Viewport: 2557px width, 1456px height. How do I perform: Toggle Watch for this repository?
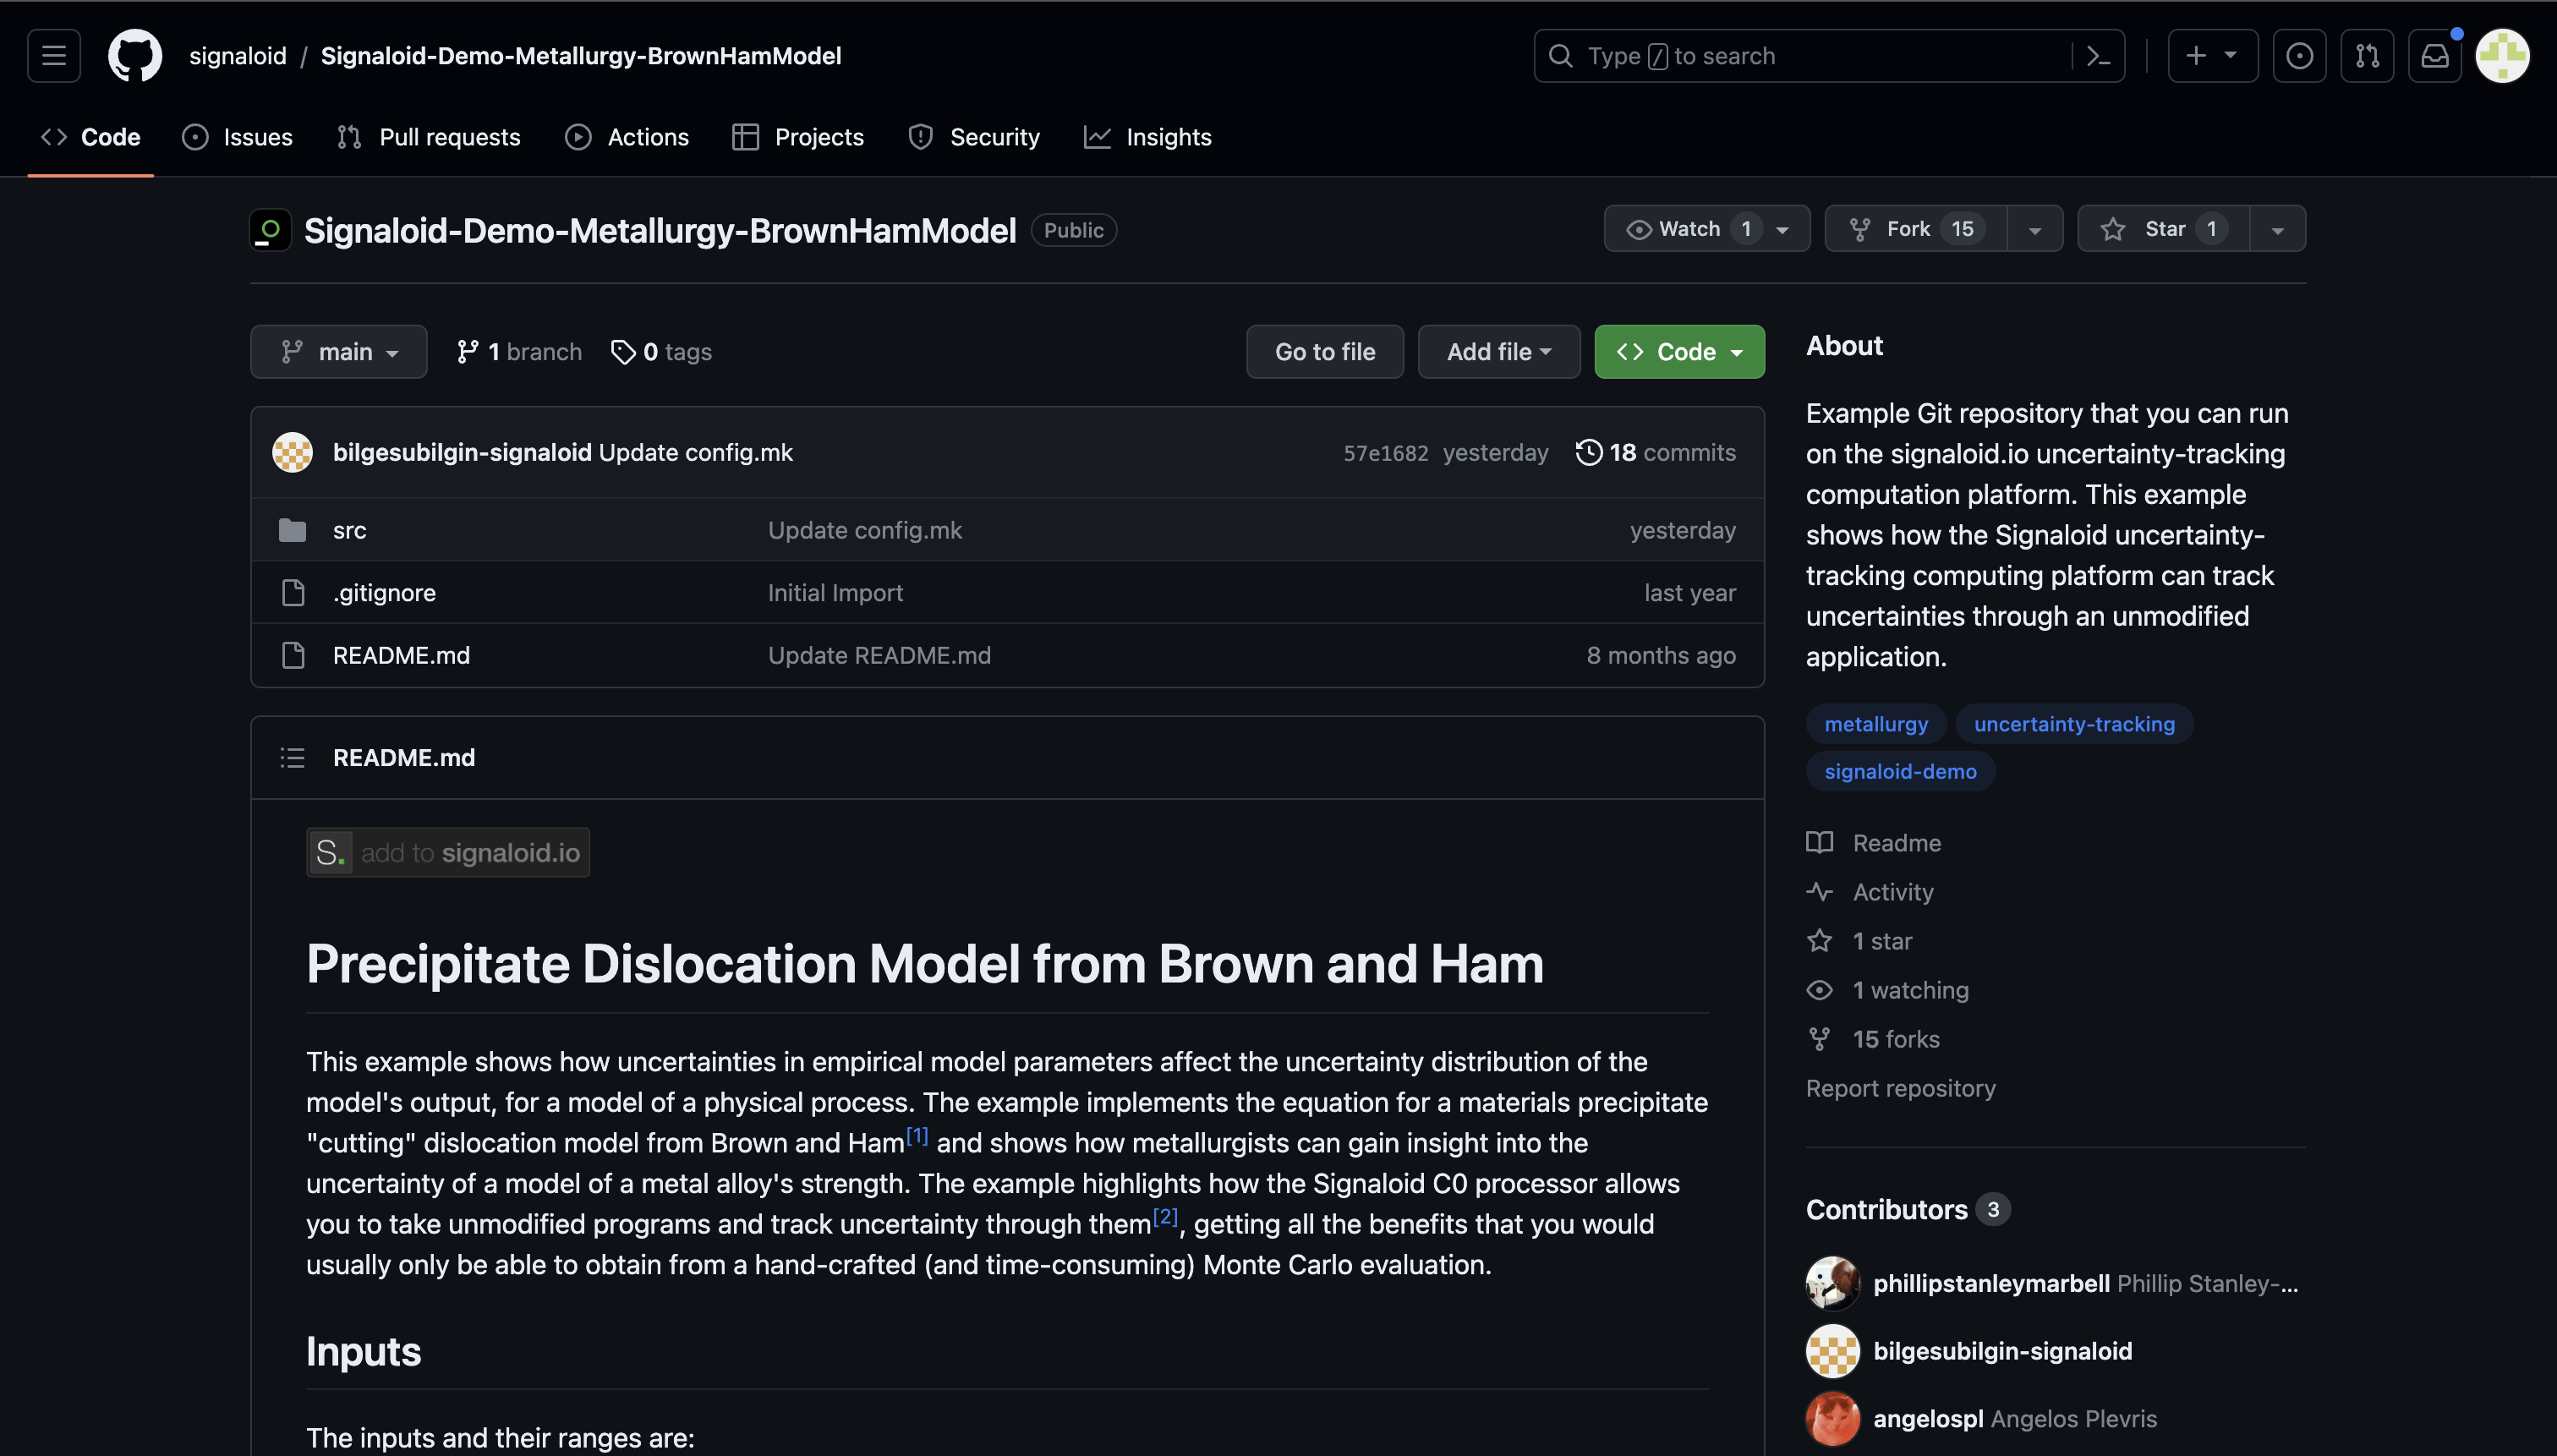click(x=1689, y=229)
